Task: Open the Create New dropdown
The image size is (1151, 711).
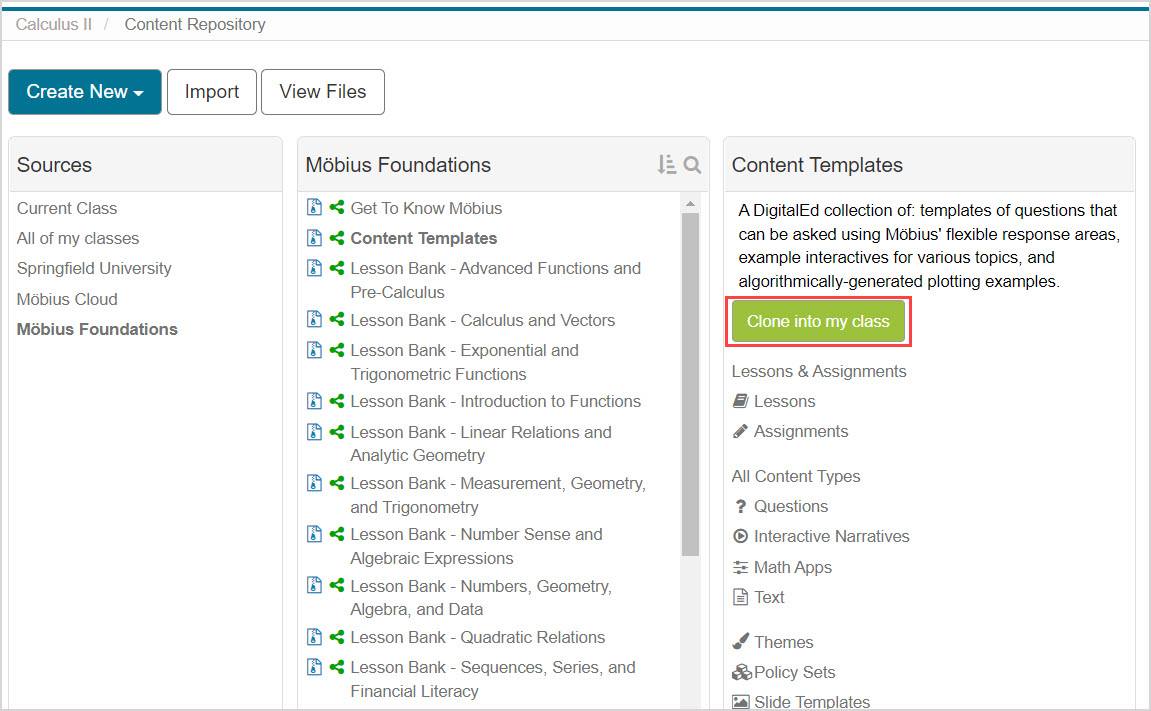Action: [x=85, y=92]
